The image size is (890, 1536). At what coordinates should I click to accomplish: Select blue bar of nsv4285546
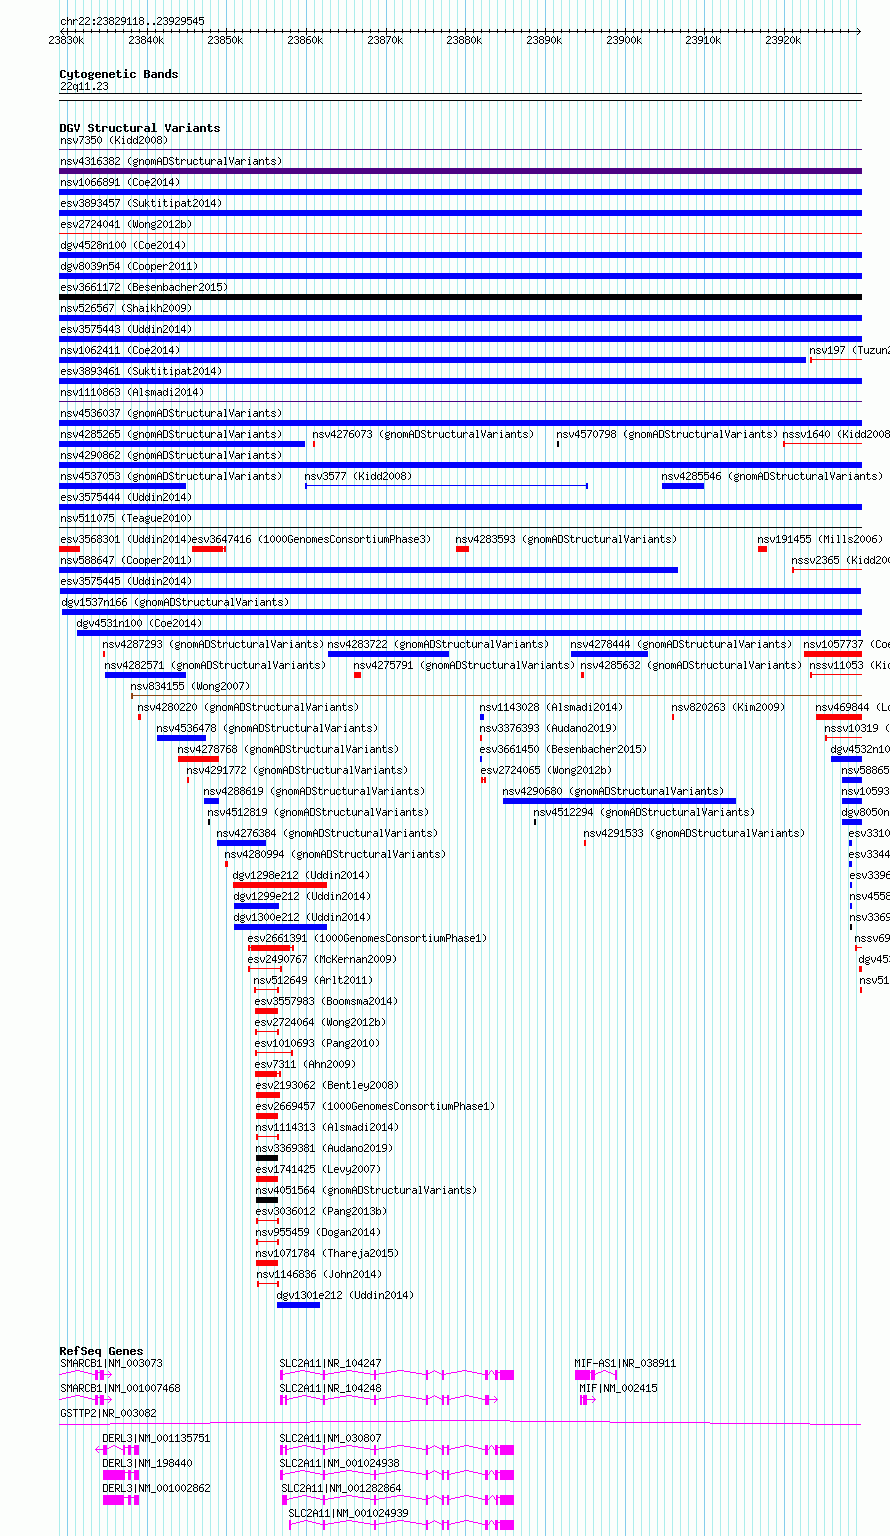pyautogui.click(x=683, y=486)
